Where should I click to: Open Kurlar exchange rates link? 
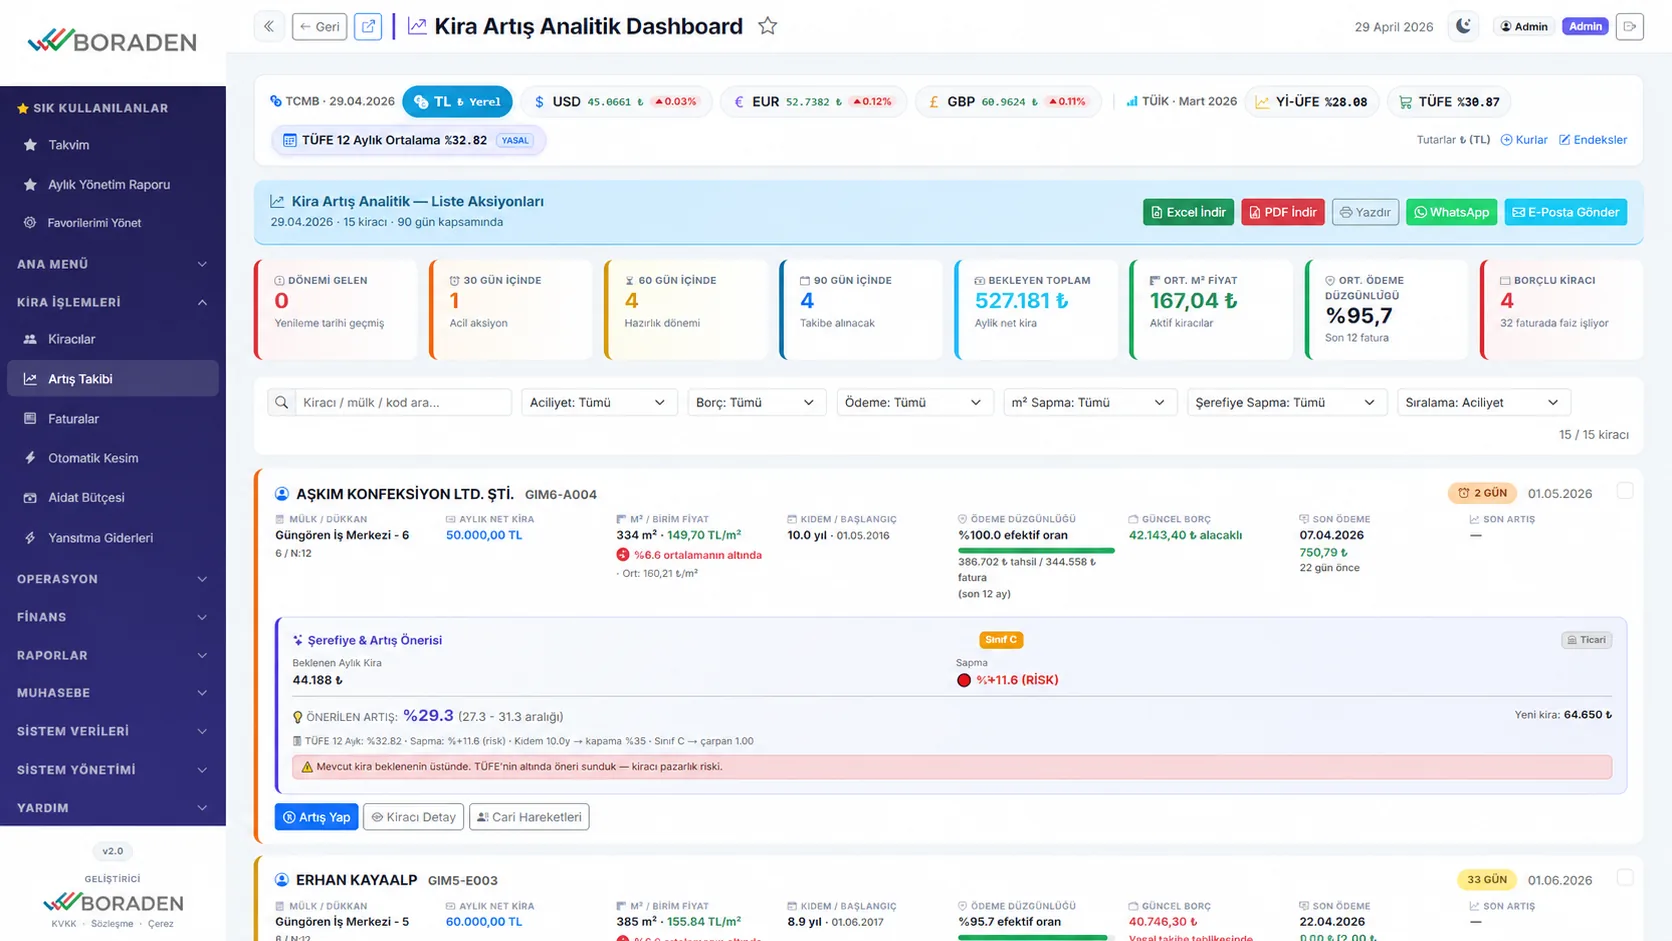[x=1524, y=140]
